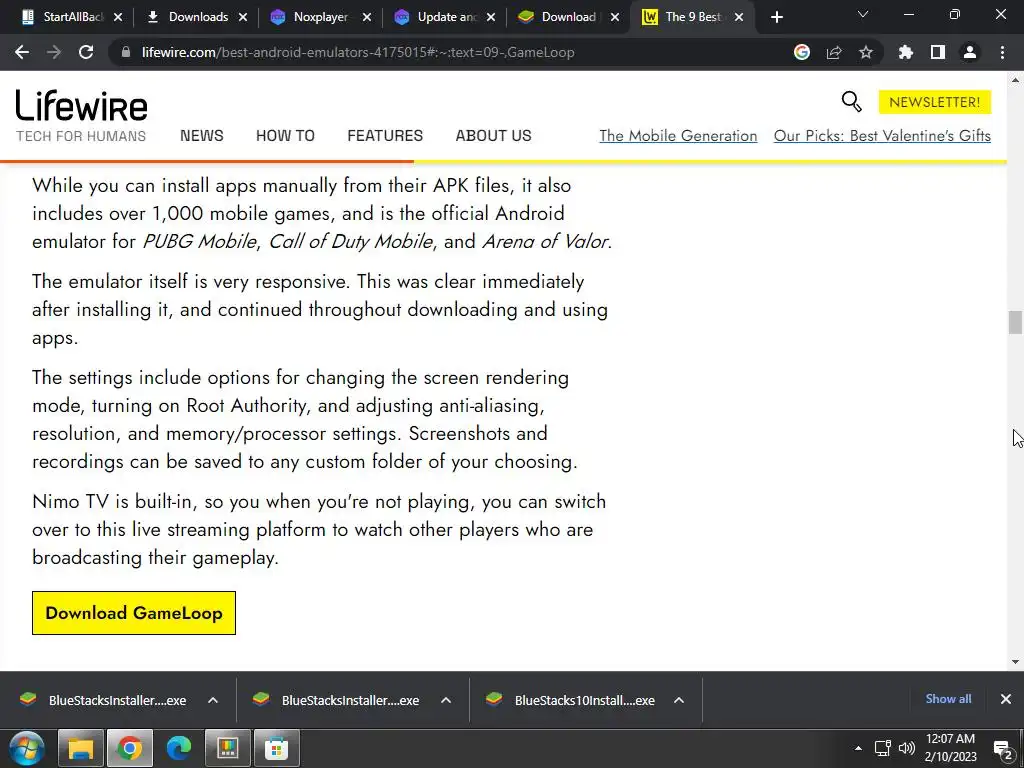The width and height of the screenshot is (1024, 768).
Task: Expand BlueStacks10Install download options
Action: [x=679, y=700]
